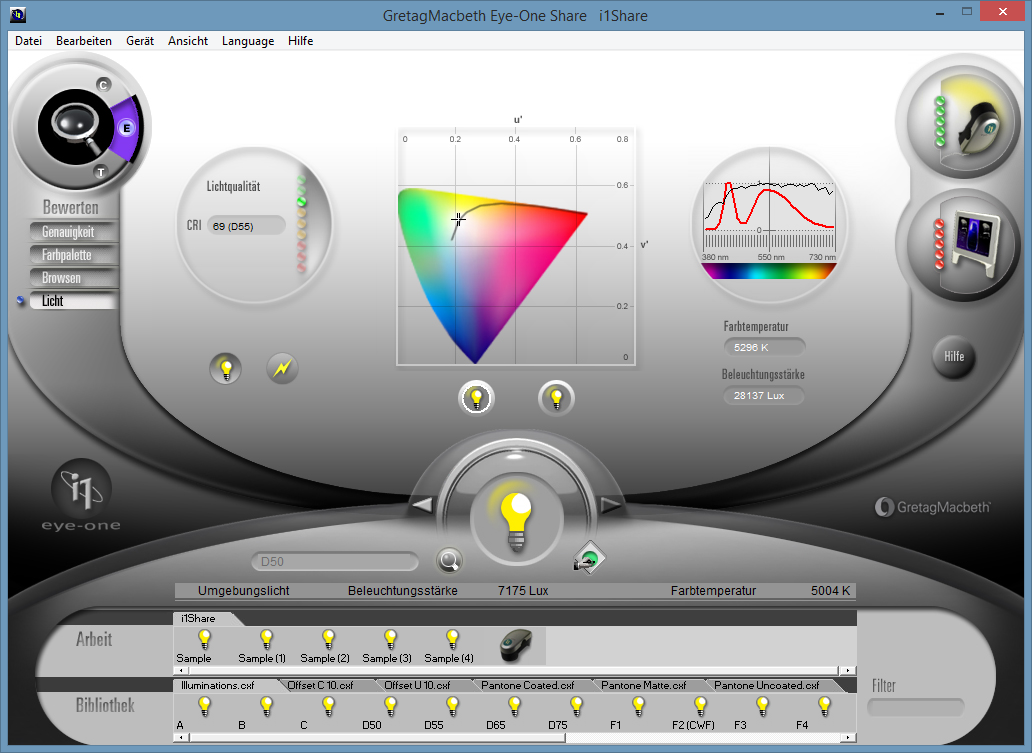Click the plain bulb icon under chromaticity diagram

pyautogui.click(x=556, y=398)
